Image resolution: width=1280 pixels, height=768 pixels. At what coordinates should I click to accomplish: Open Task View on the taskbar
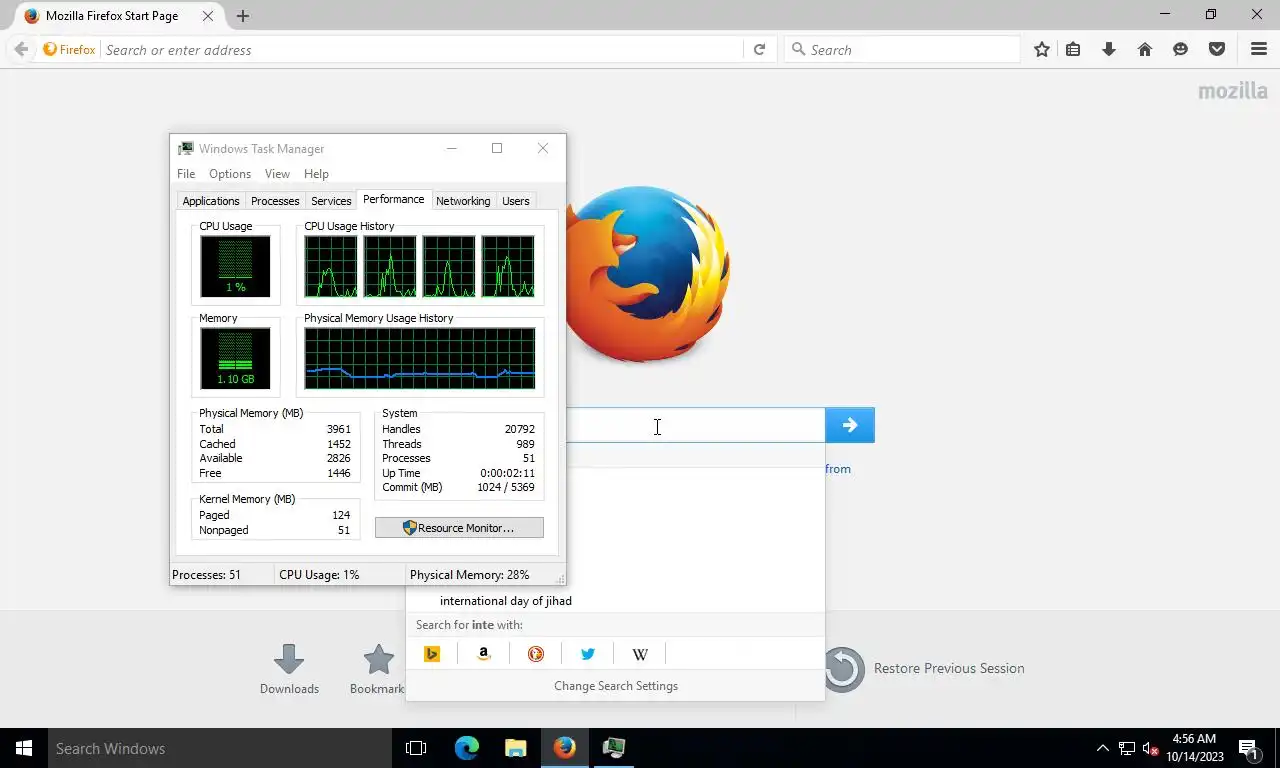point(416,748)
